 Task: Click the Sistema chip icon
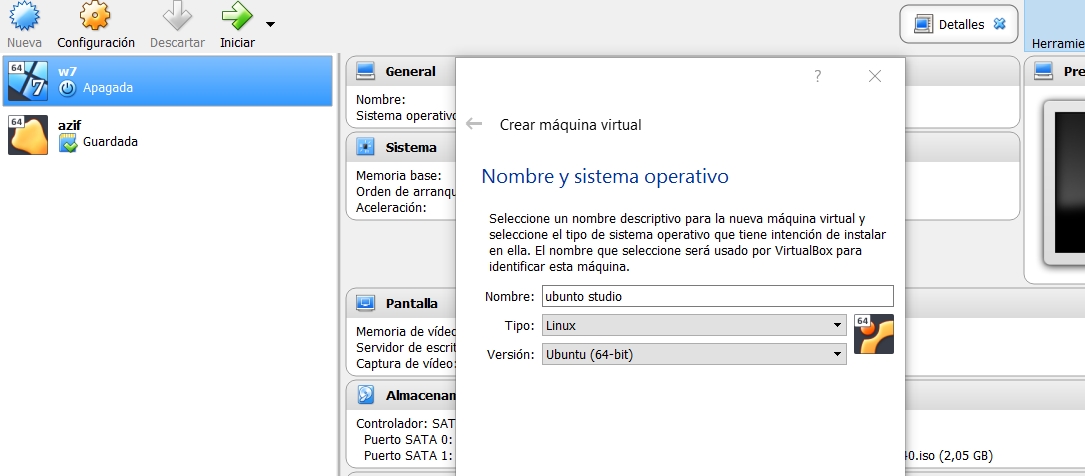pos(366,147)
